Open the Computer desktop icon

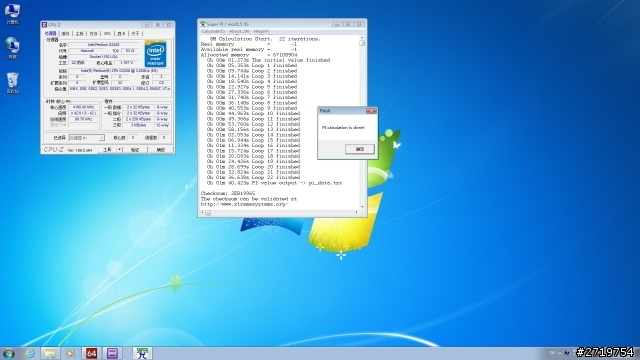(12, 13)
